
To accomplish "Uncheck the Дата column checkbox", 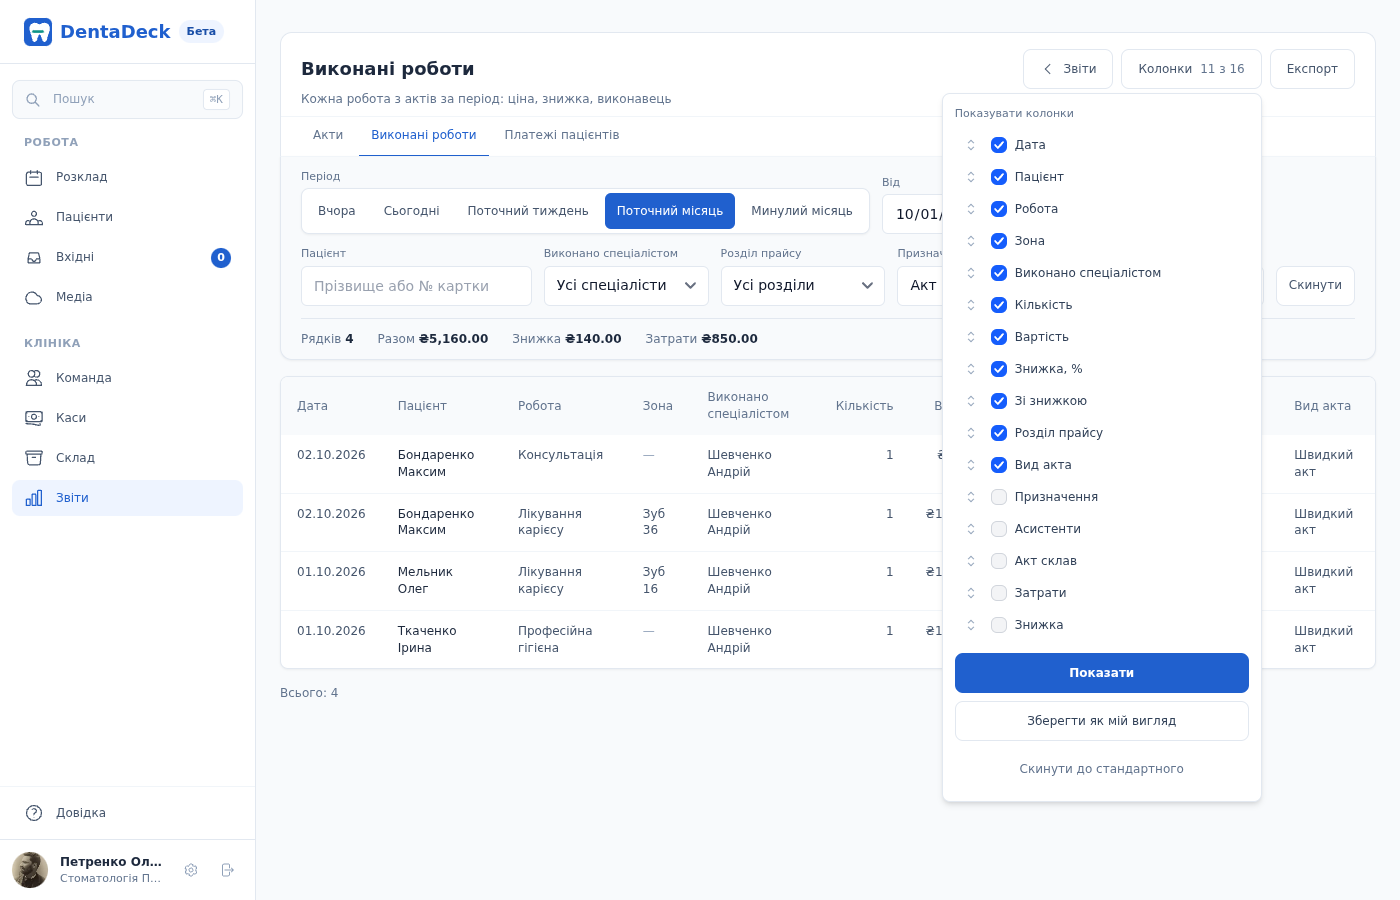I will click(x=999, y=145).
